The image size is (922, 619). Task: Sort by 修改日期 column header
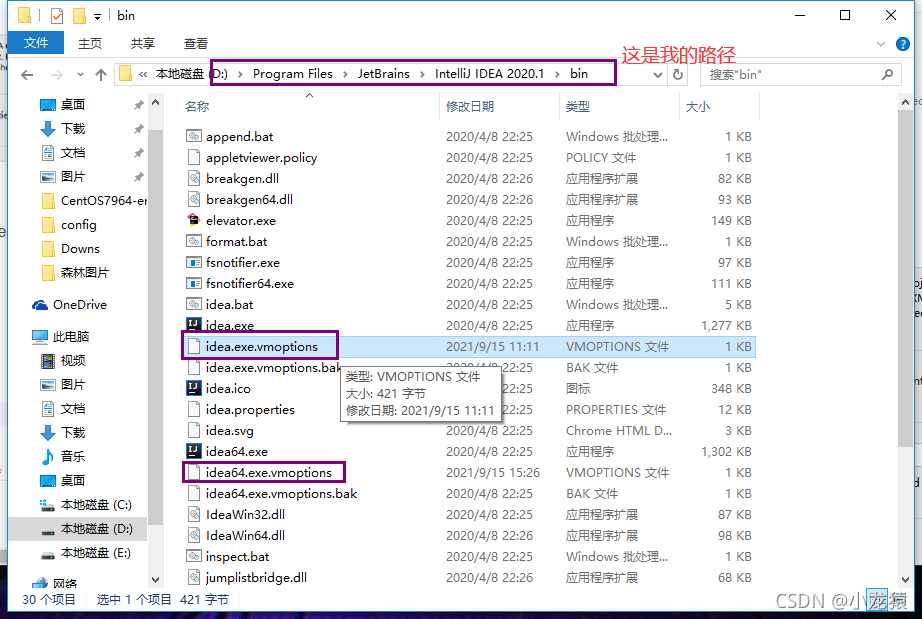click(x=470, y=106)
